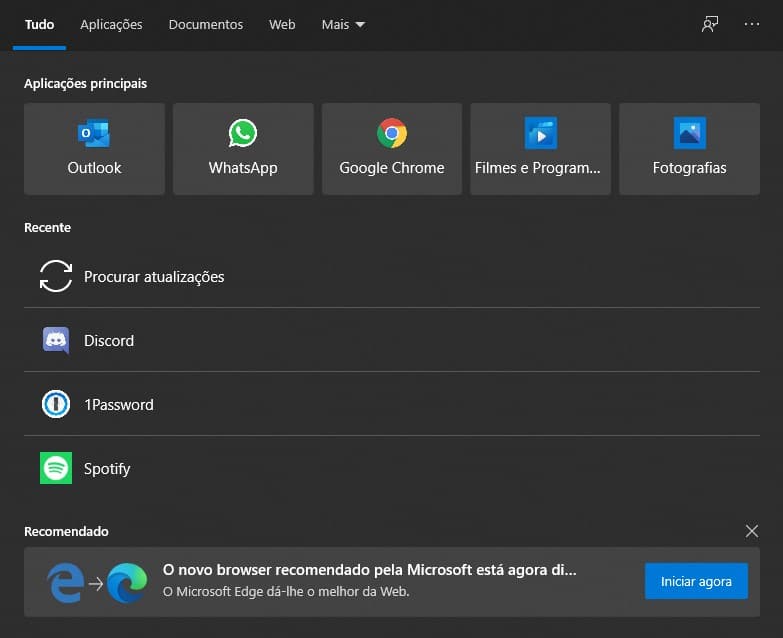
Task: Select the Discord label in recent list
Action: (x=109, y=340)
